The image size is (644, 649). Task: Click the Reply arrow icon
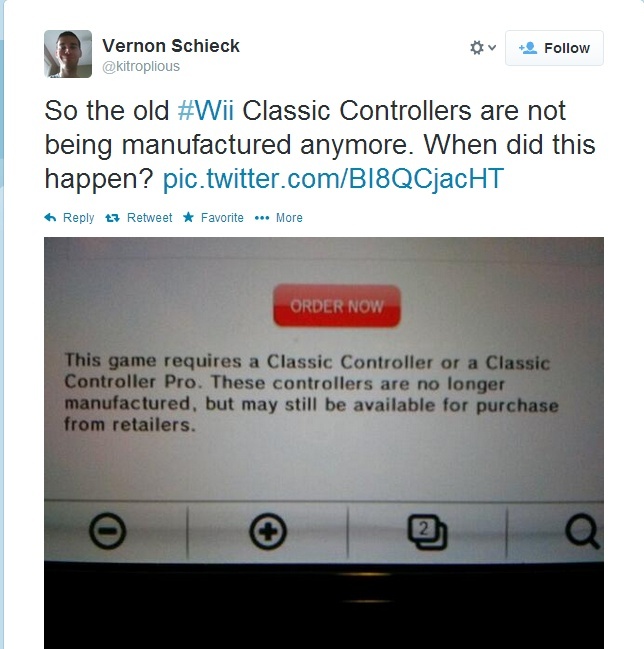(x=50, y=217)
